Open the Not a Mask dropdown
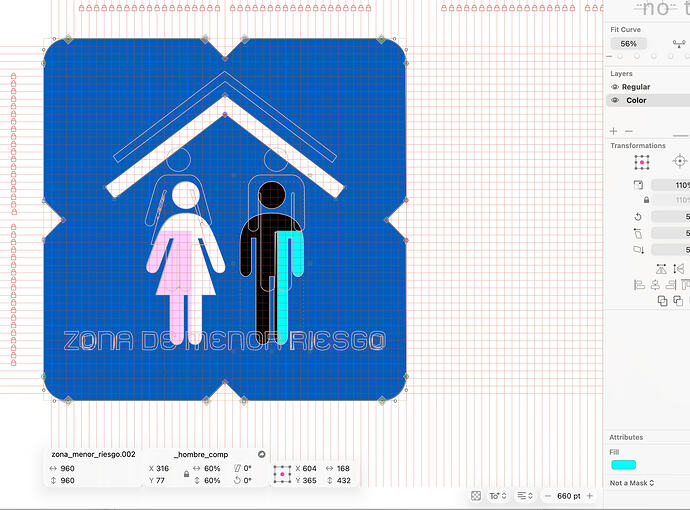Viewport: 690px width, 510px height. pos(632,483)
